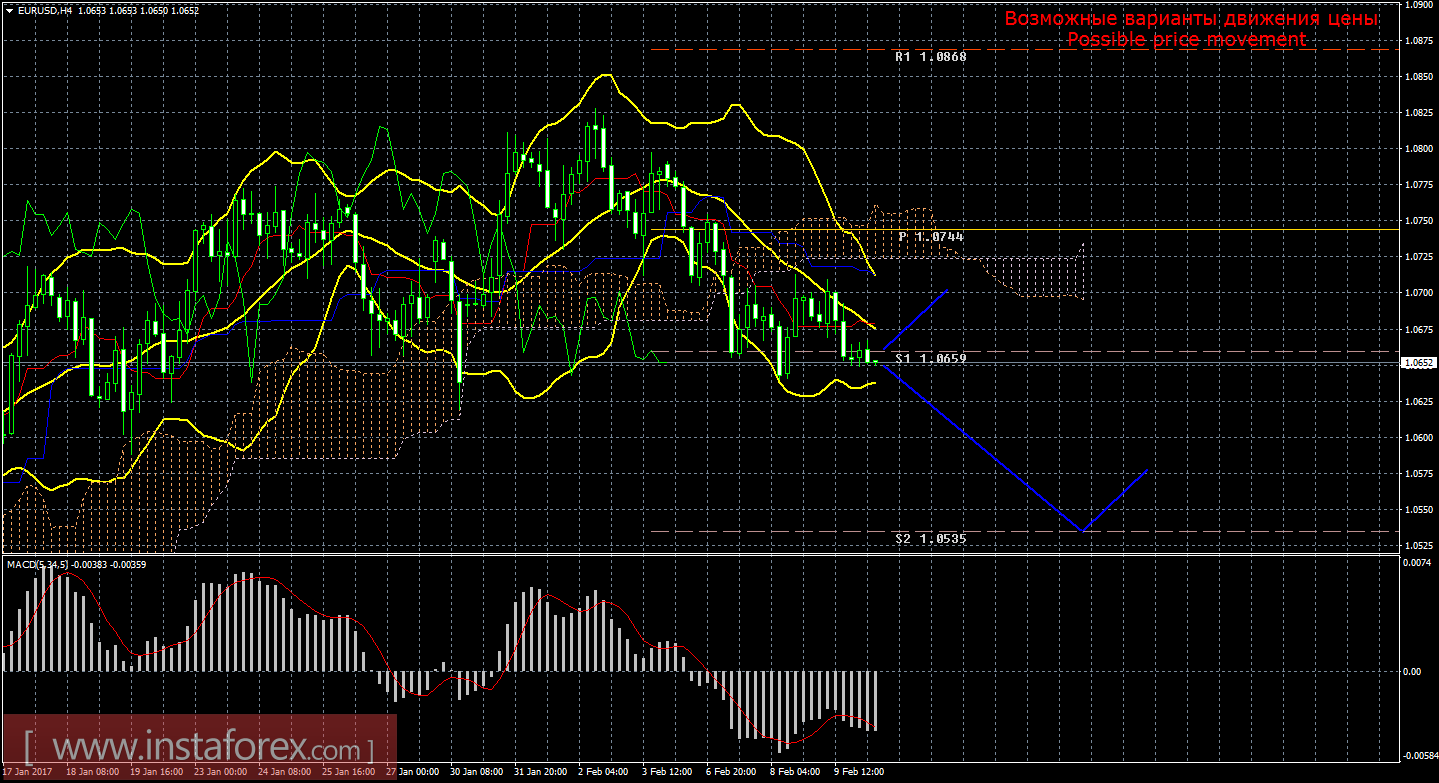Click the red 'Possible price movement' text
This screenshot has height=783, width=1439.
(x=1186, y=40)
